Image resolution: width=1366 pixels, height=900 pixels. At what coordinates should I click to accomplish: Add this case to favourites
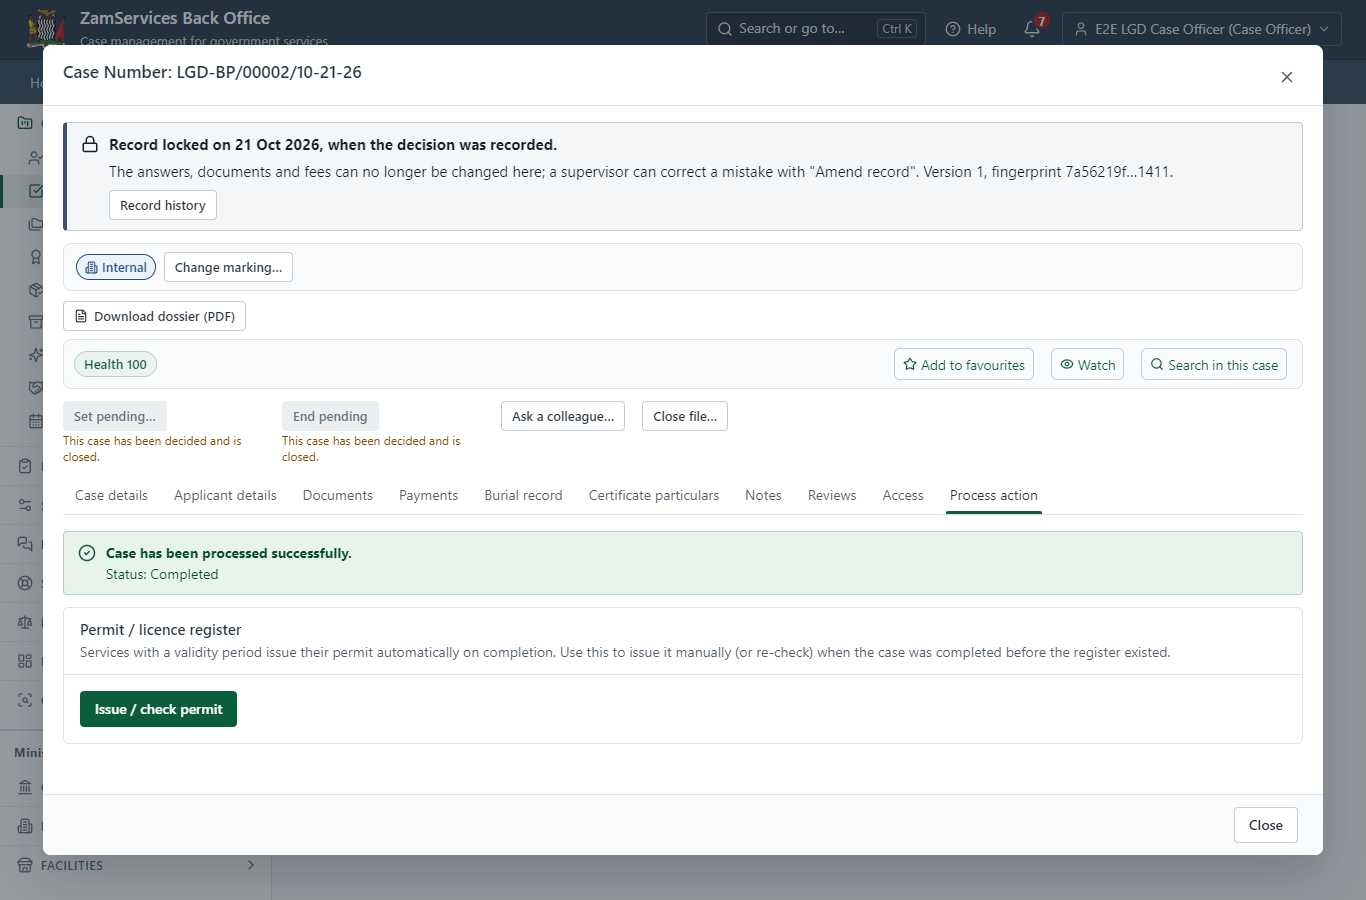click(964, 365)
